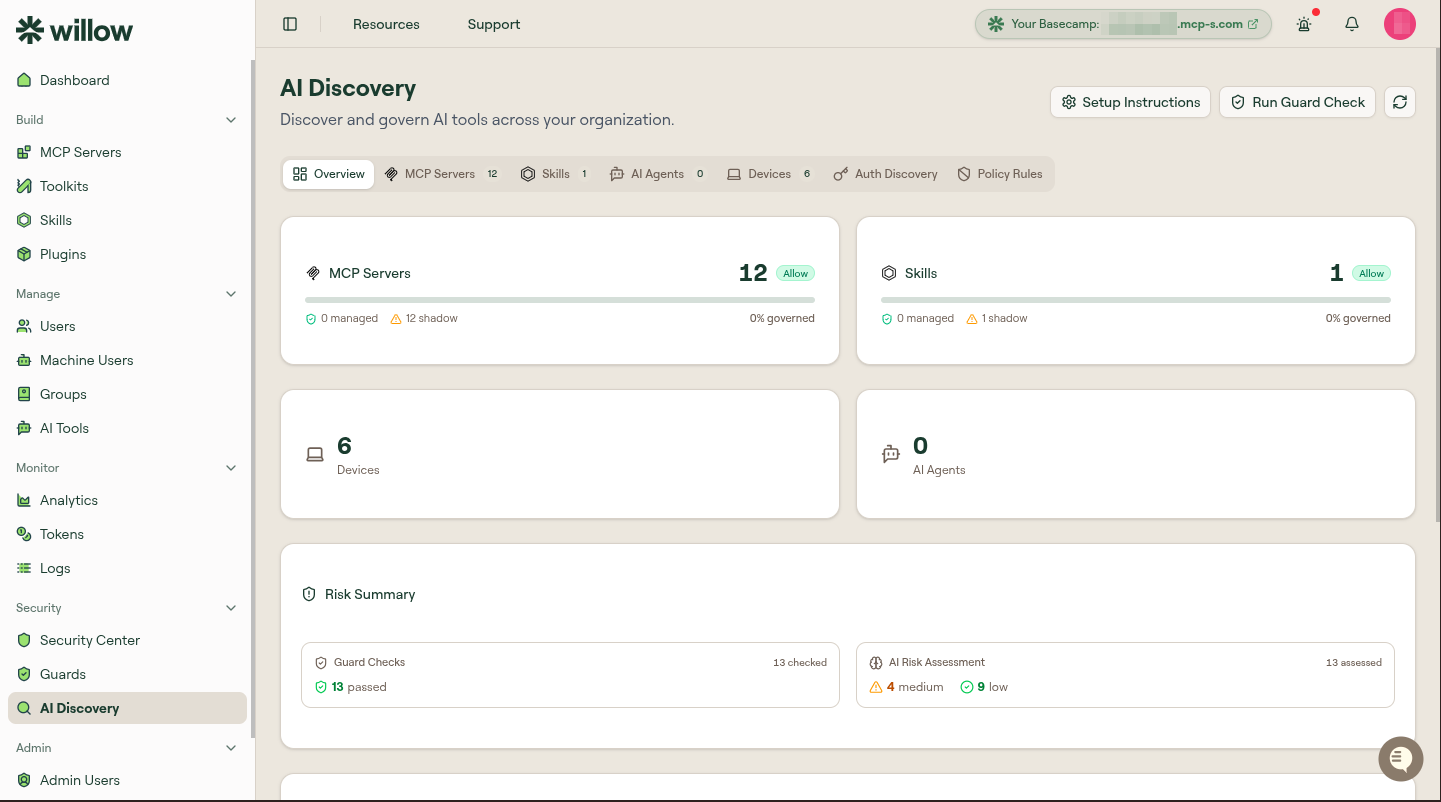Click the Dashboard home icon
The height and width of the screenshot is (802, 1441).
[x=24, y=80]
